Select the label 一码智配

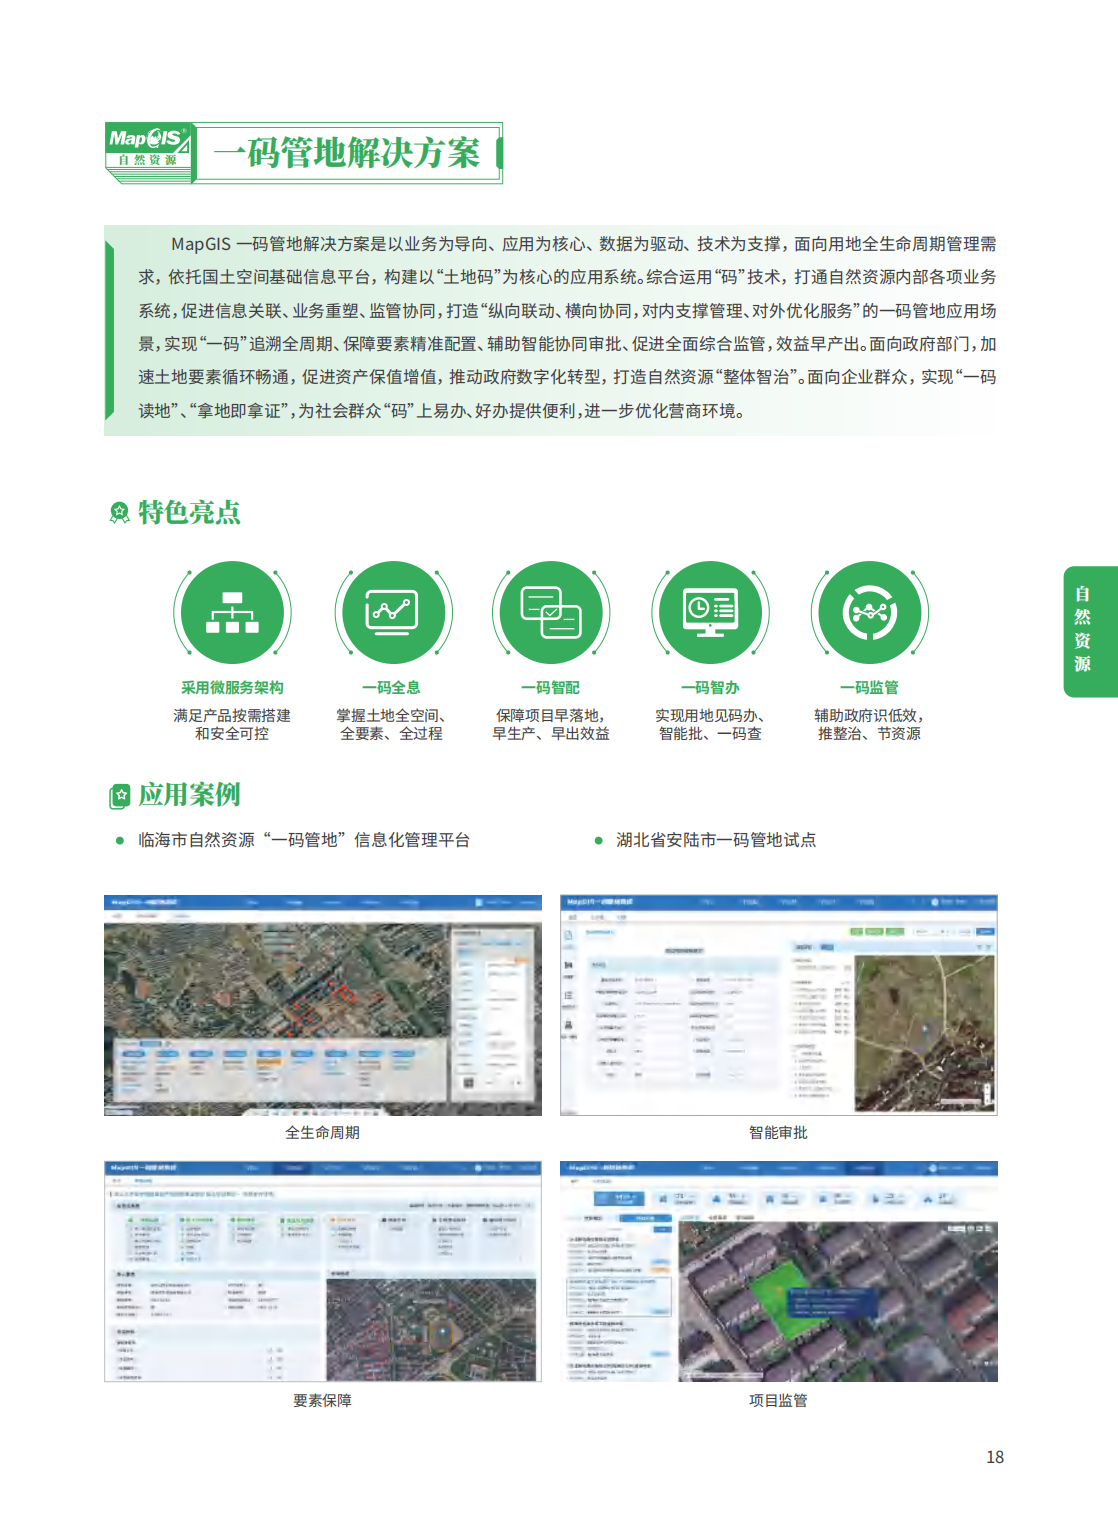[551, 688]
